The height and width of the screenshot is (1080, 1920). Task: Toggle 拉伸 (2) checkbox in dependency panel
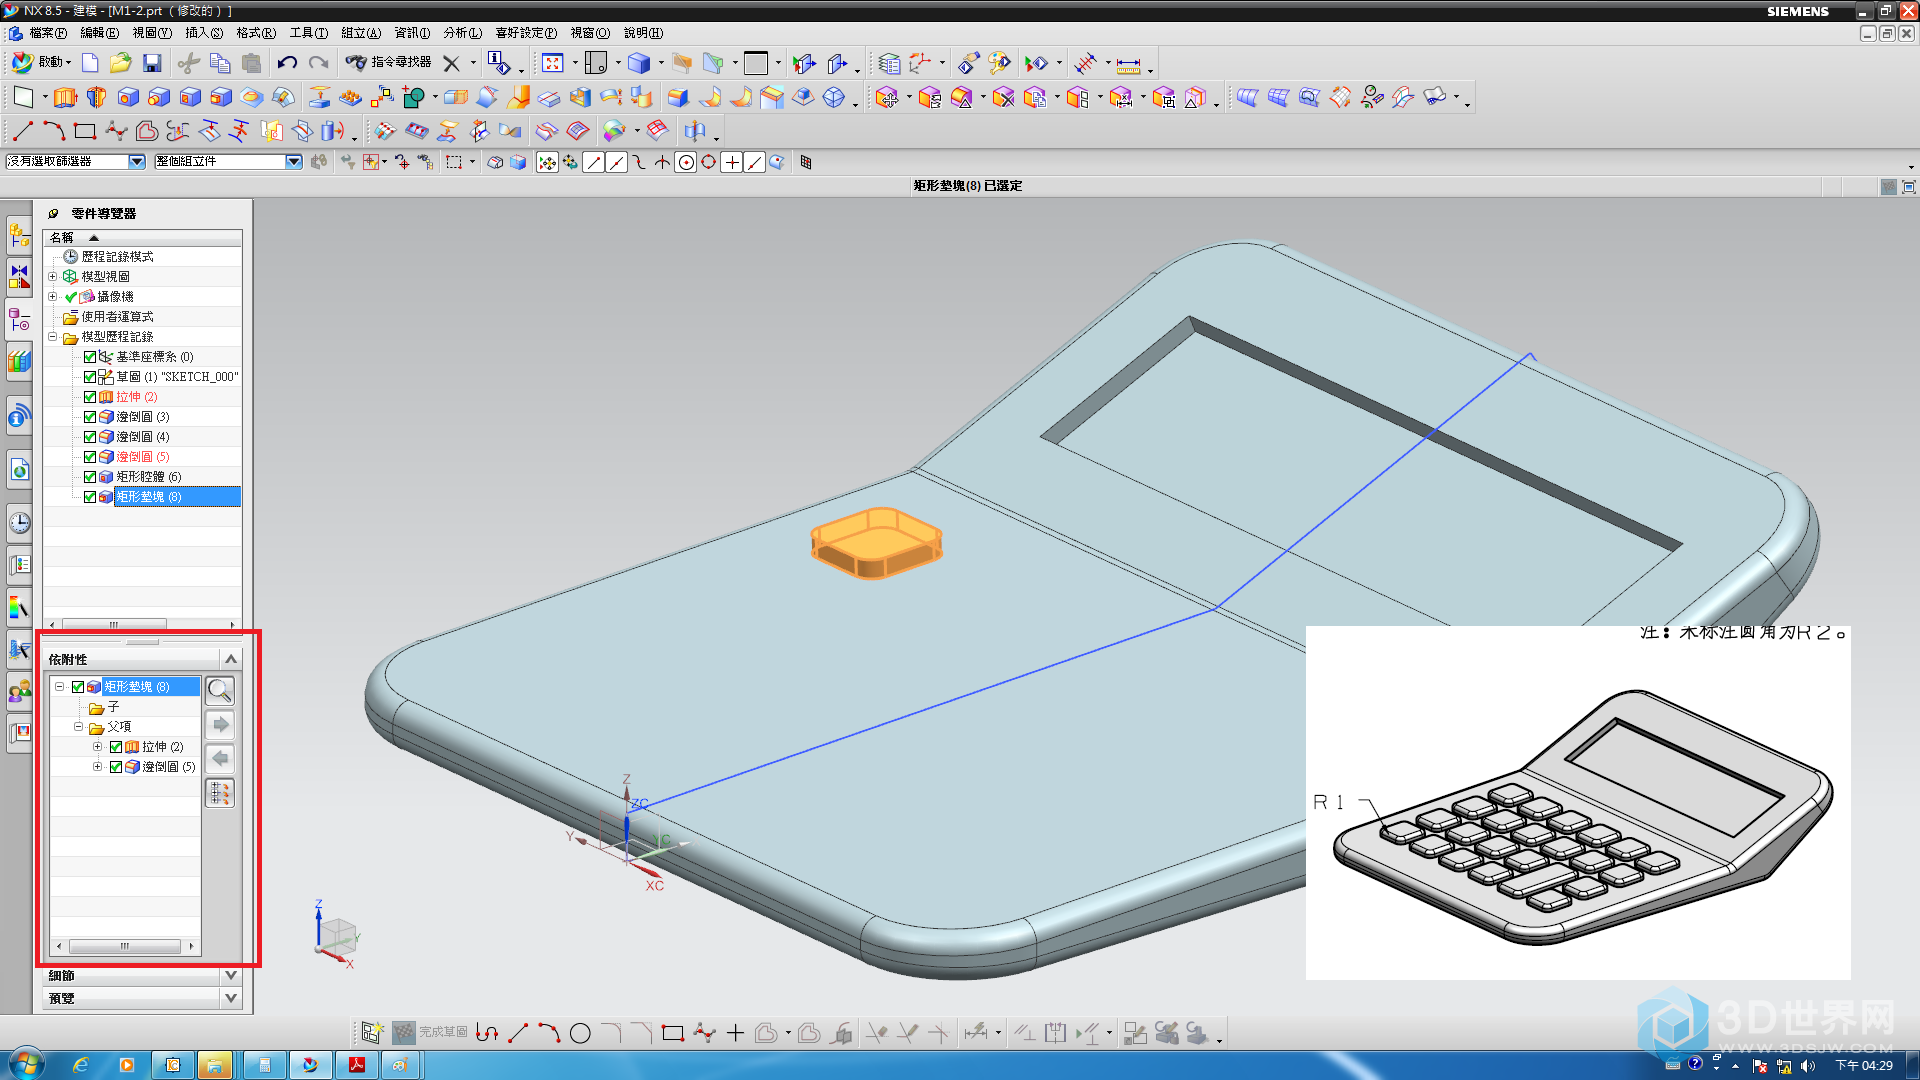(116, 747)
